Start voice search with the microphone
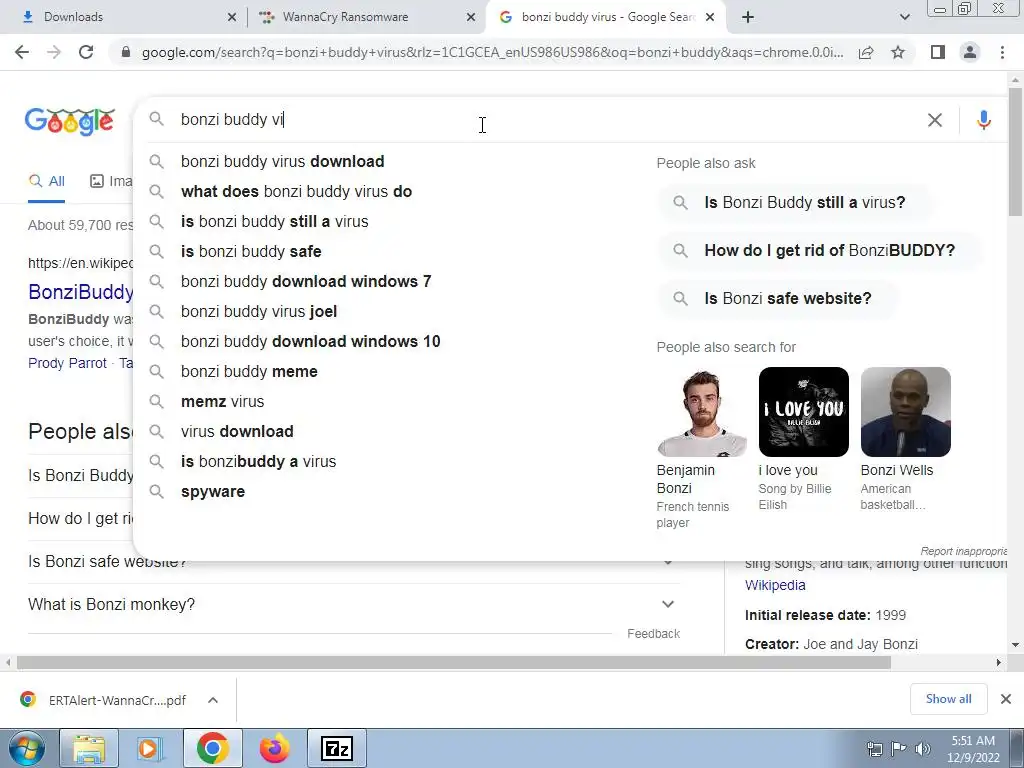The width and height of the screenshot is (1024, 768). (984, 120)
